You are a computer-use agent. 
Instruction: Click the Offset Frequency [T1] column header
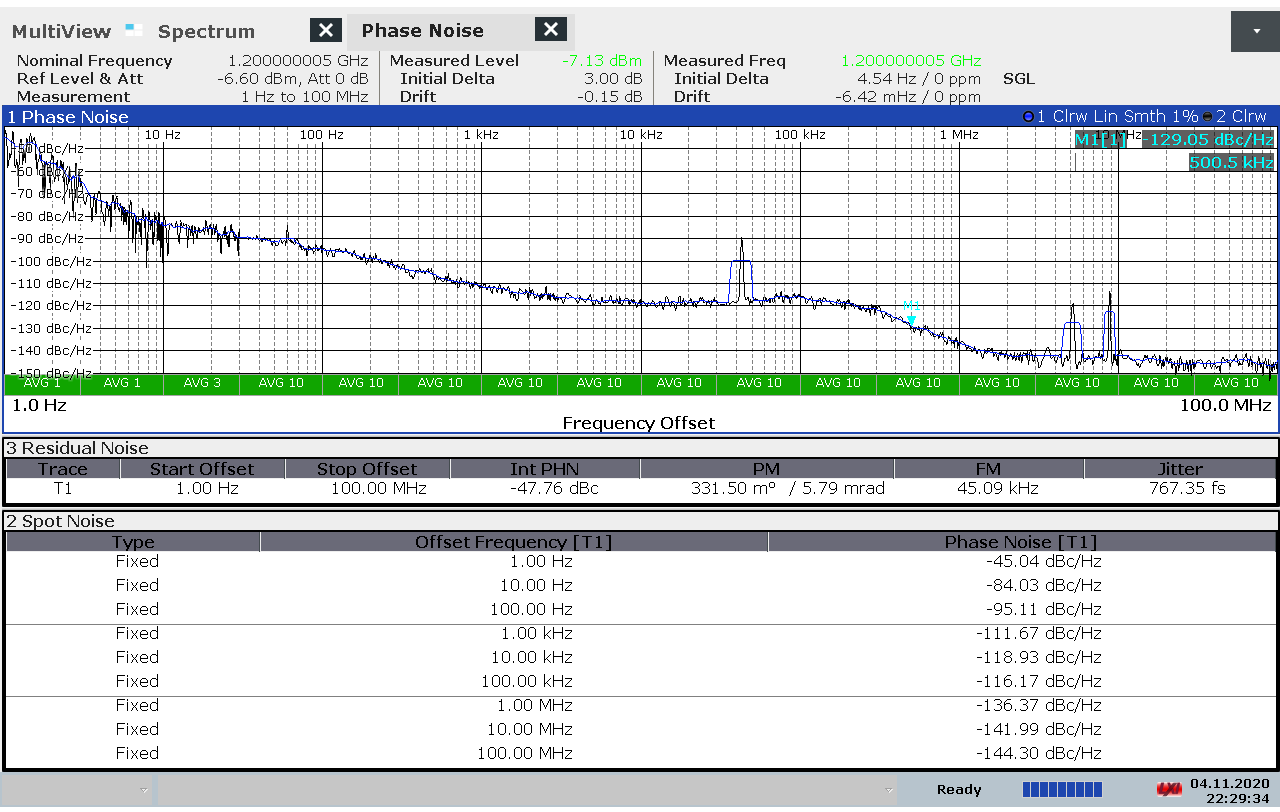514,542
